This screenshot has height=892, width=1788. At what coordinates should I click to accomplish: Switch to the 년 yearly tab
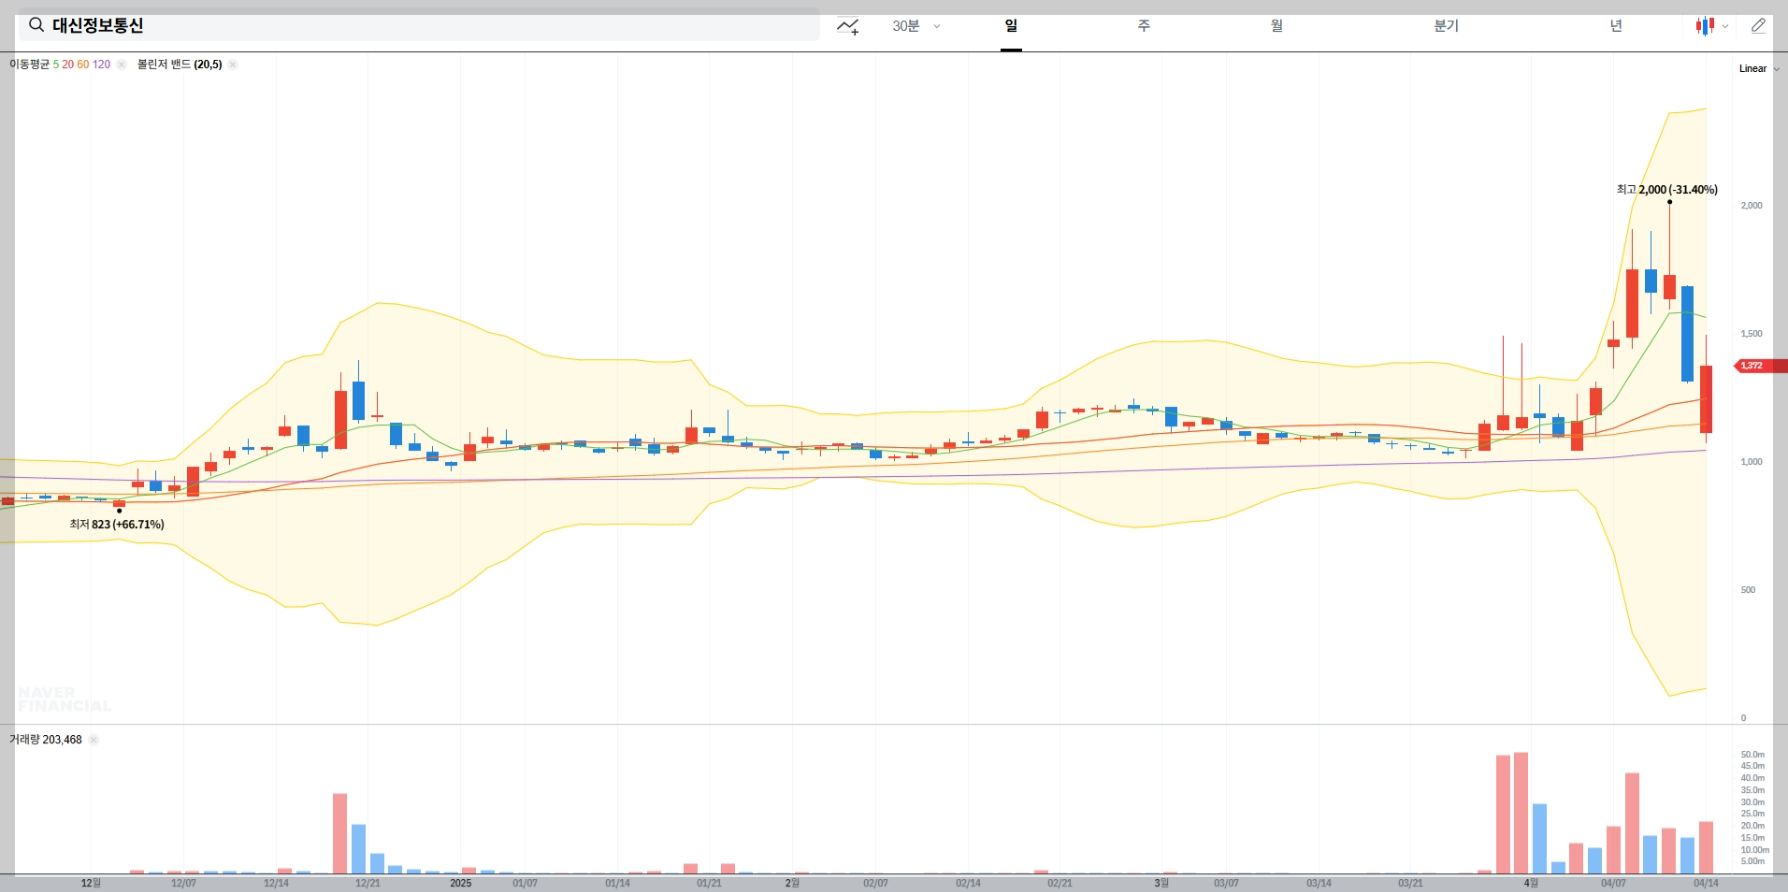coord(1616,26)
